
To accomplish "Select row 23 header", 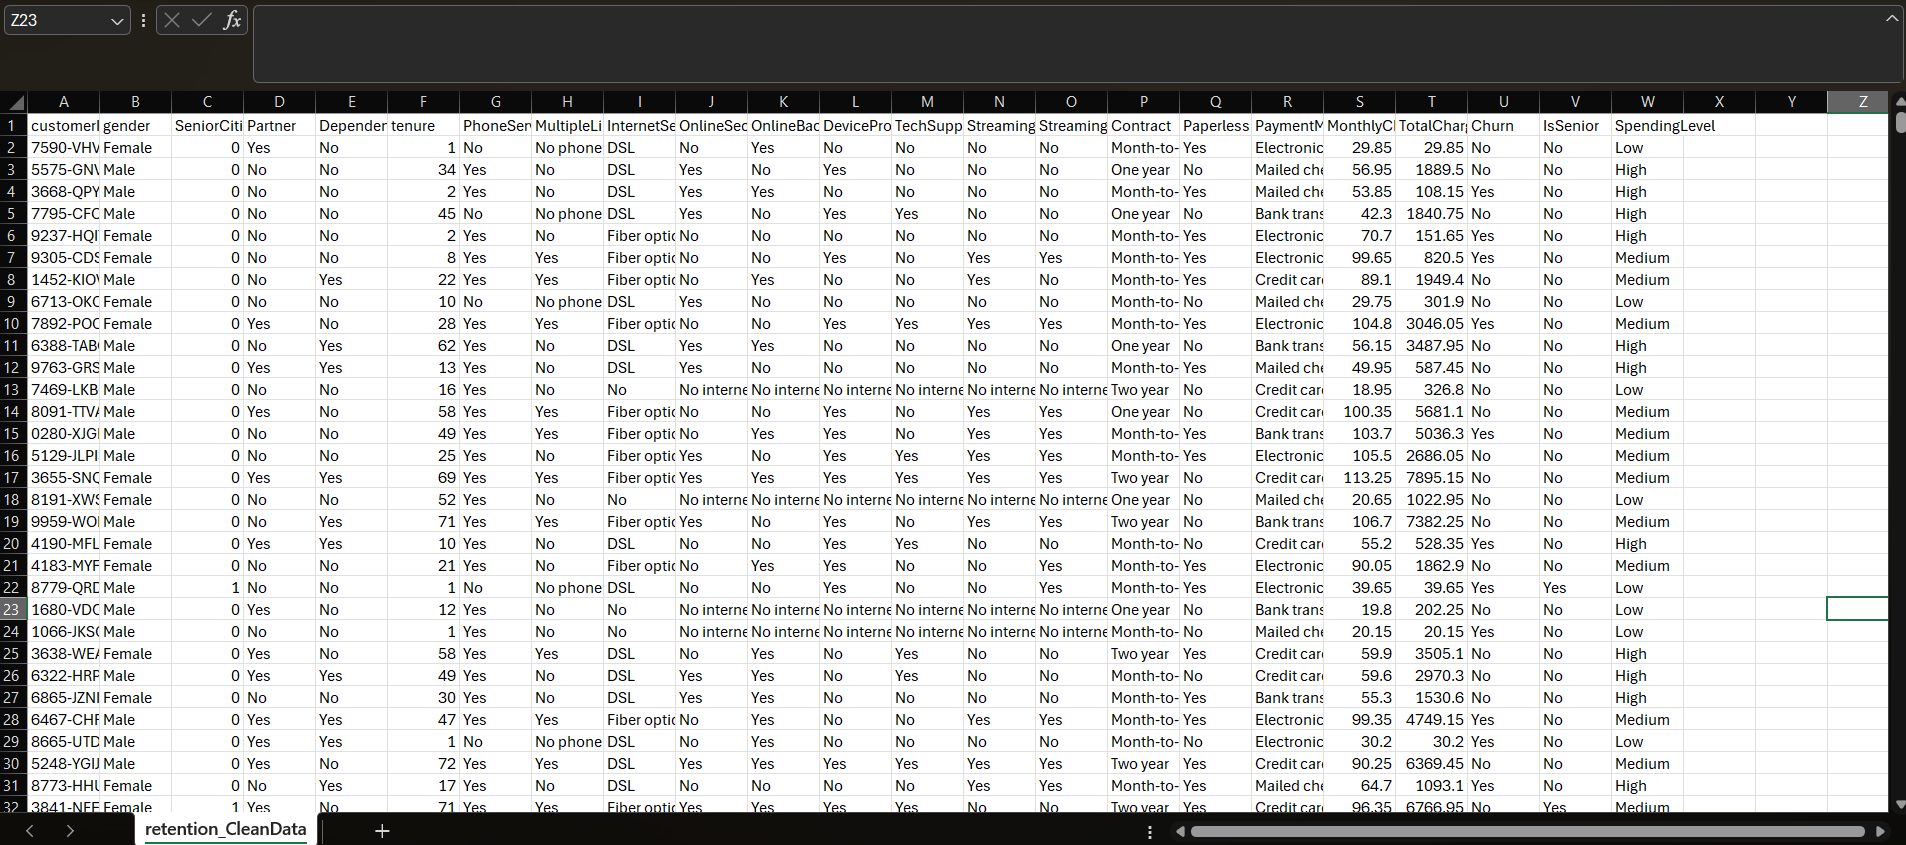I will tap(13, 610).
